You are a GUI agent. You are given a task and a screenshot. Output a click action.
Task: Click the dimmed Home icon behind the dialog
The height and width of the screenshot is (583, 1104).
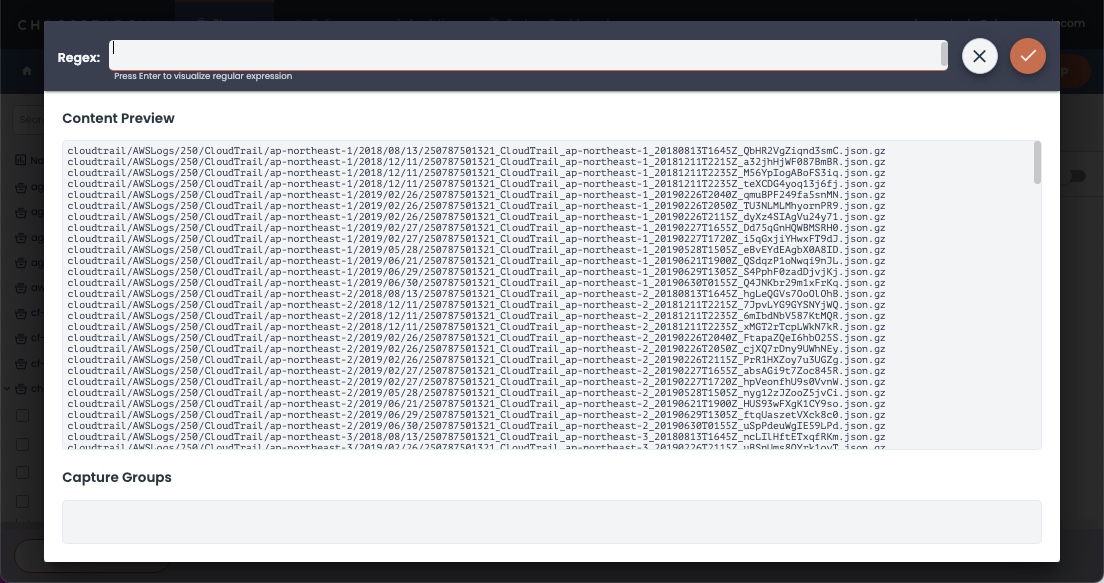[x=27, y=71]
